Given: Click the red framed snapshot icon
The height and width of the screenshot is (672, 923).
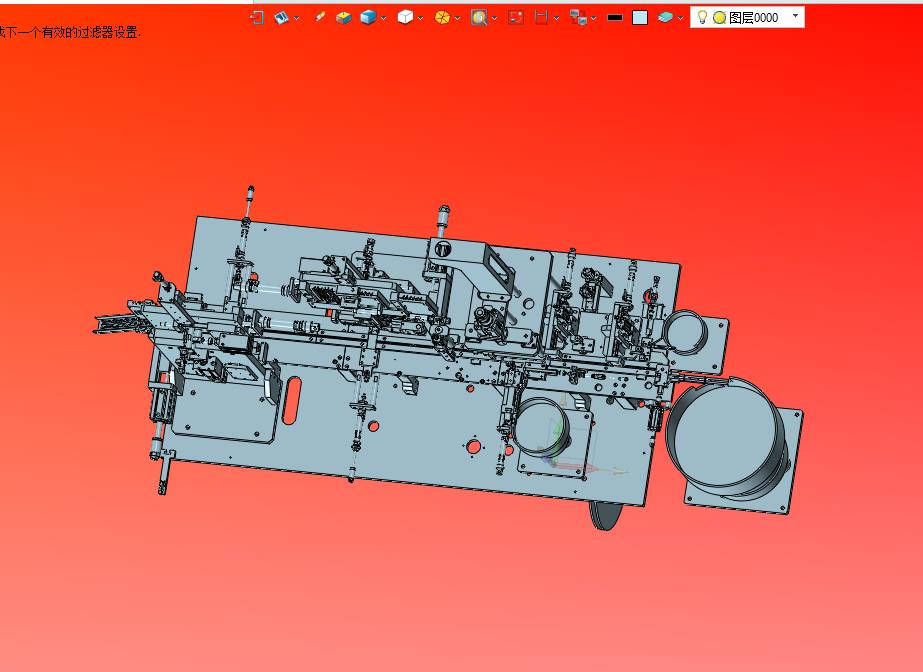Looking at the screenshot, I should point(516,18).
